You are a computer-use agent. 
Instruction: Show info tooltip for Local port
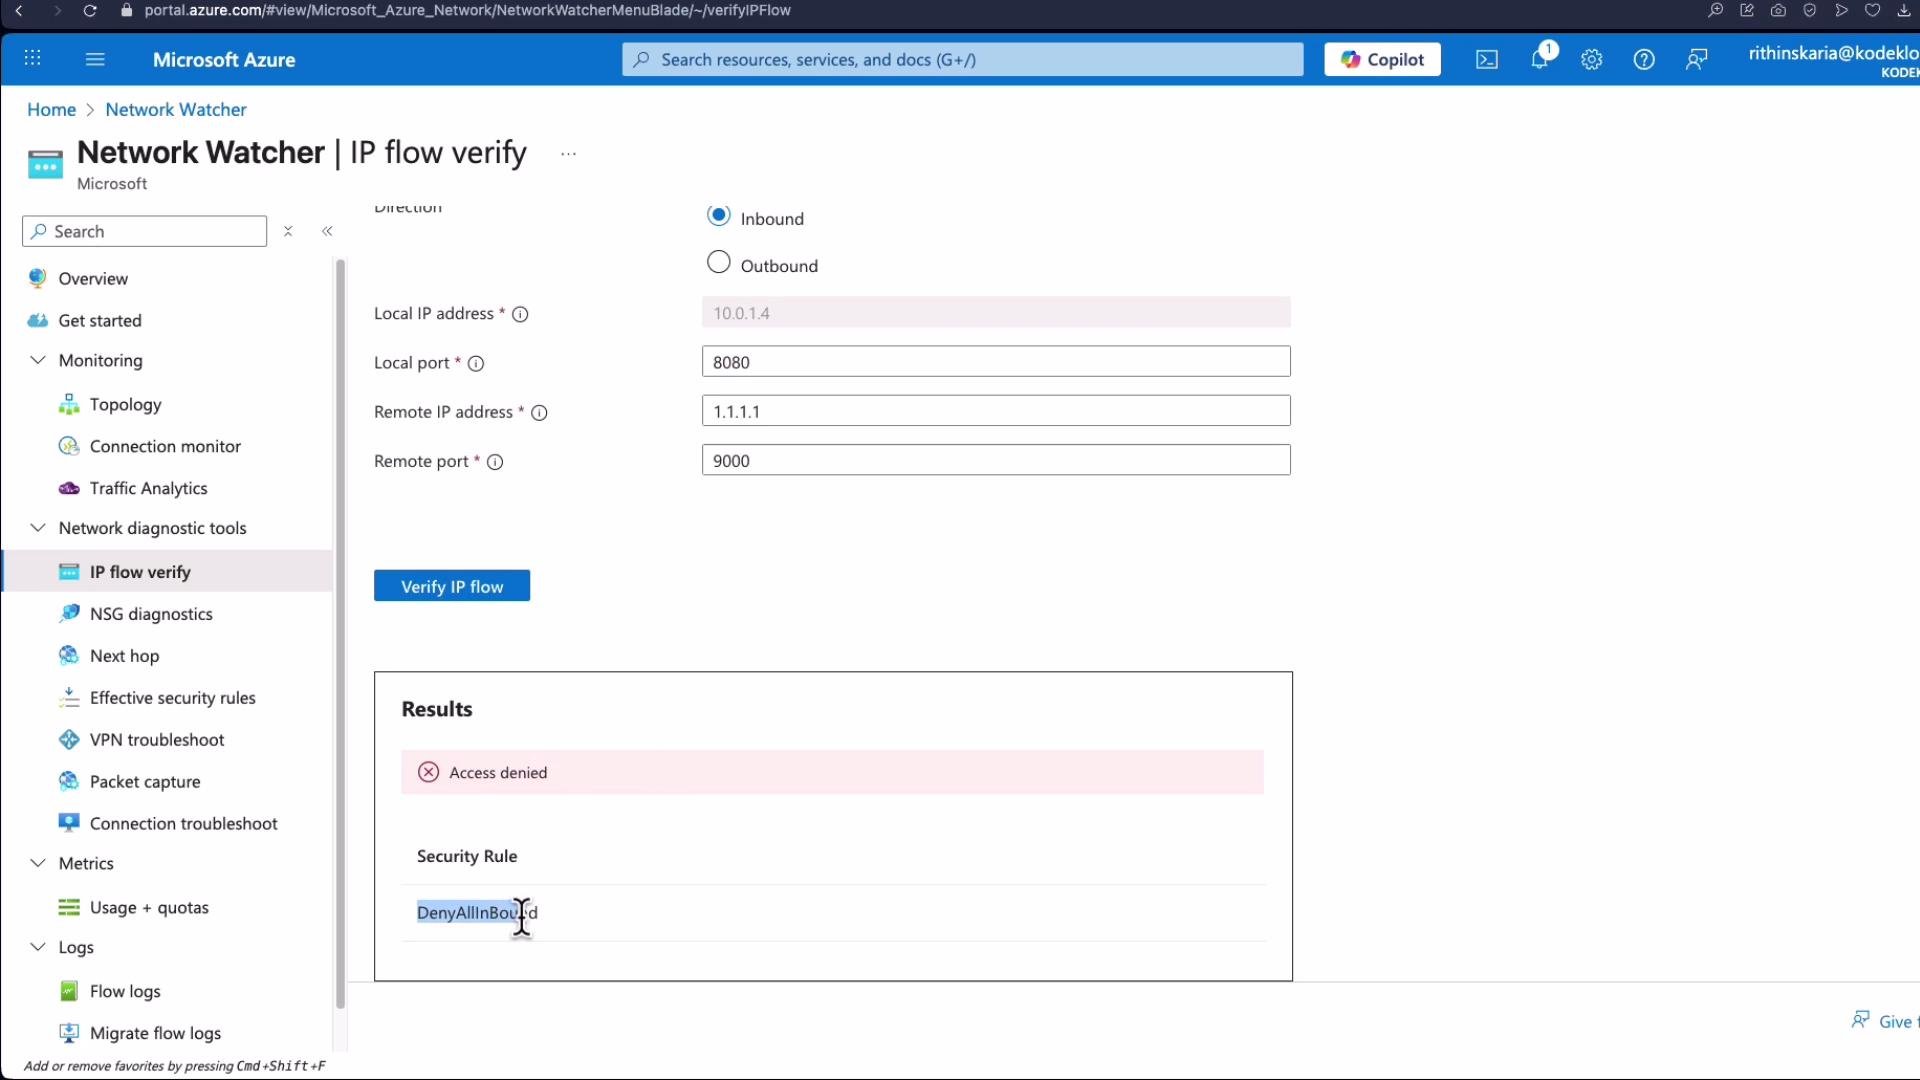[476, 363]
